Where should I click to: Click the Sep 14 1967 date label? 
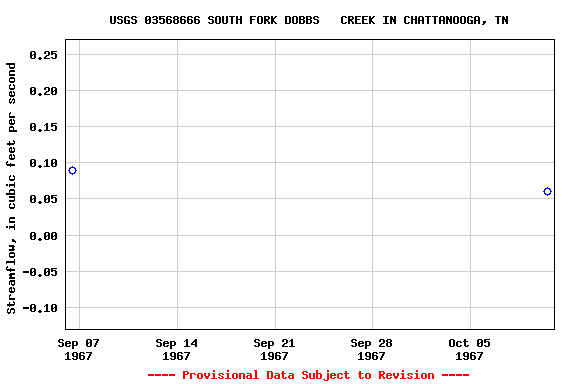(176, 349)
